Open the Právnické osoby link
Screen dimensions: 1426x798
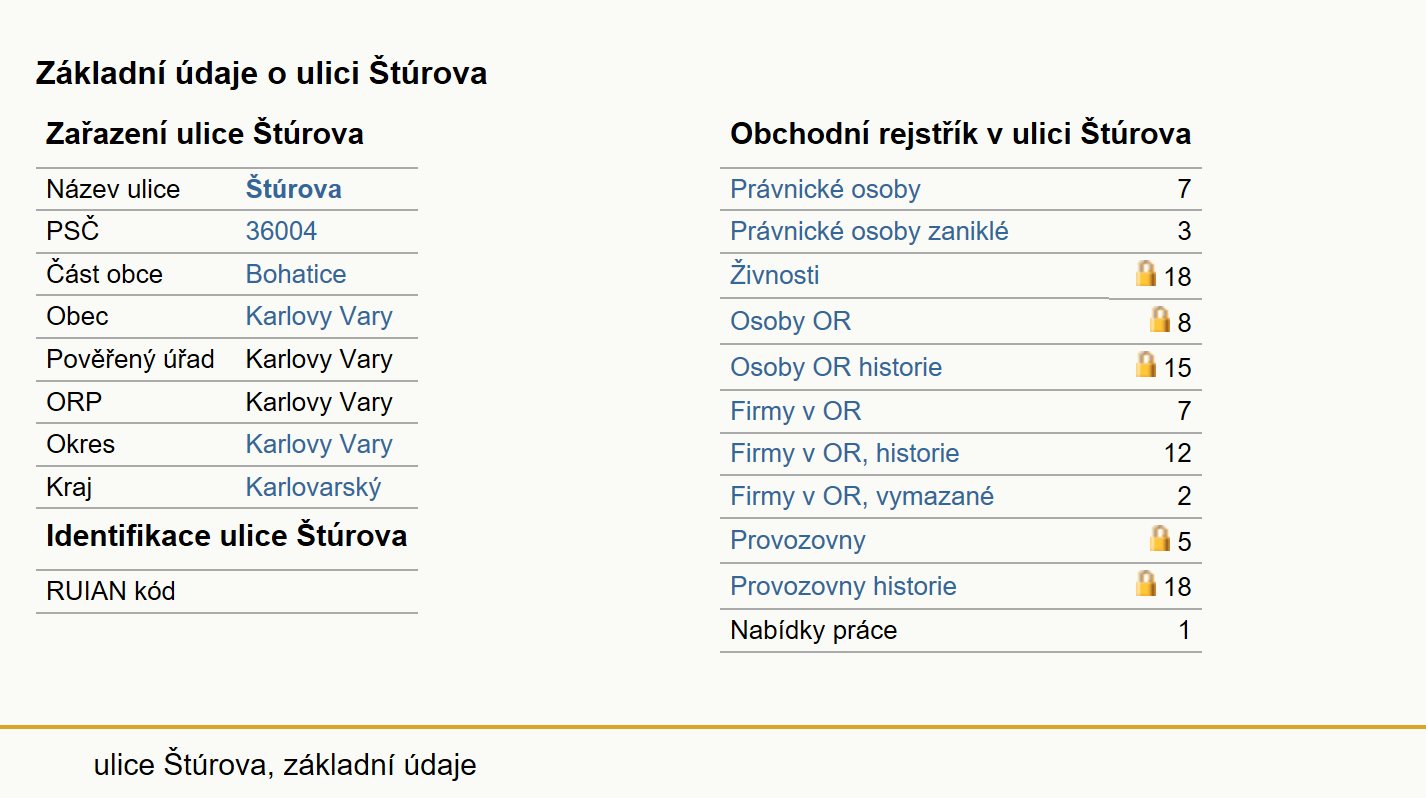(x=825, y=189)
